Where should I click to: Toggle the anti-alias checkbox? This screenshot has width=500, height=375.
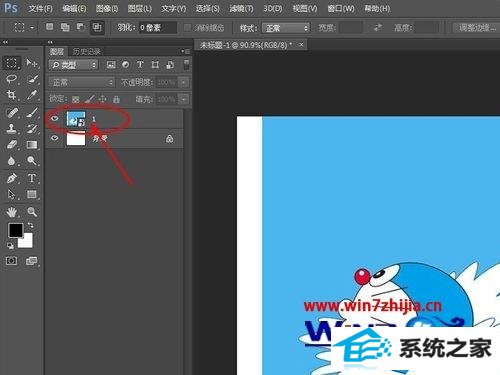point(187,27)
